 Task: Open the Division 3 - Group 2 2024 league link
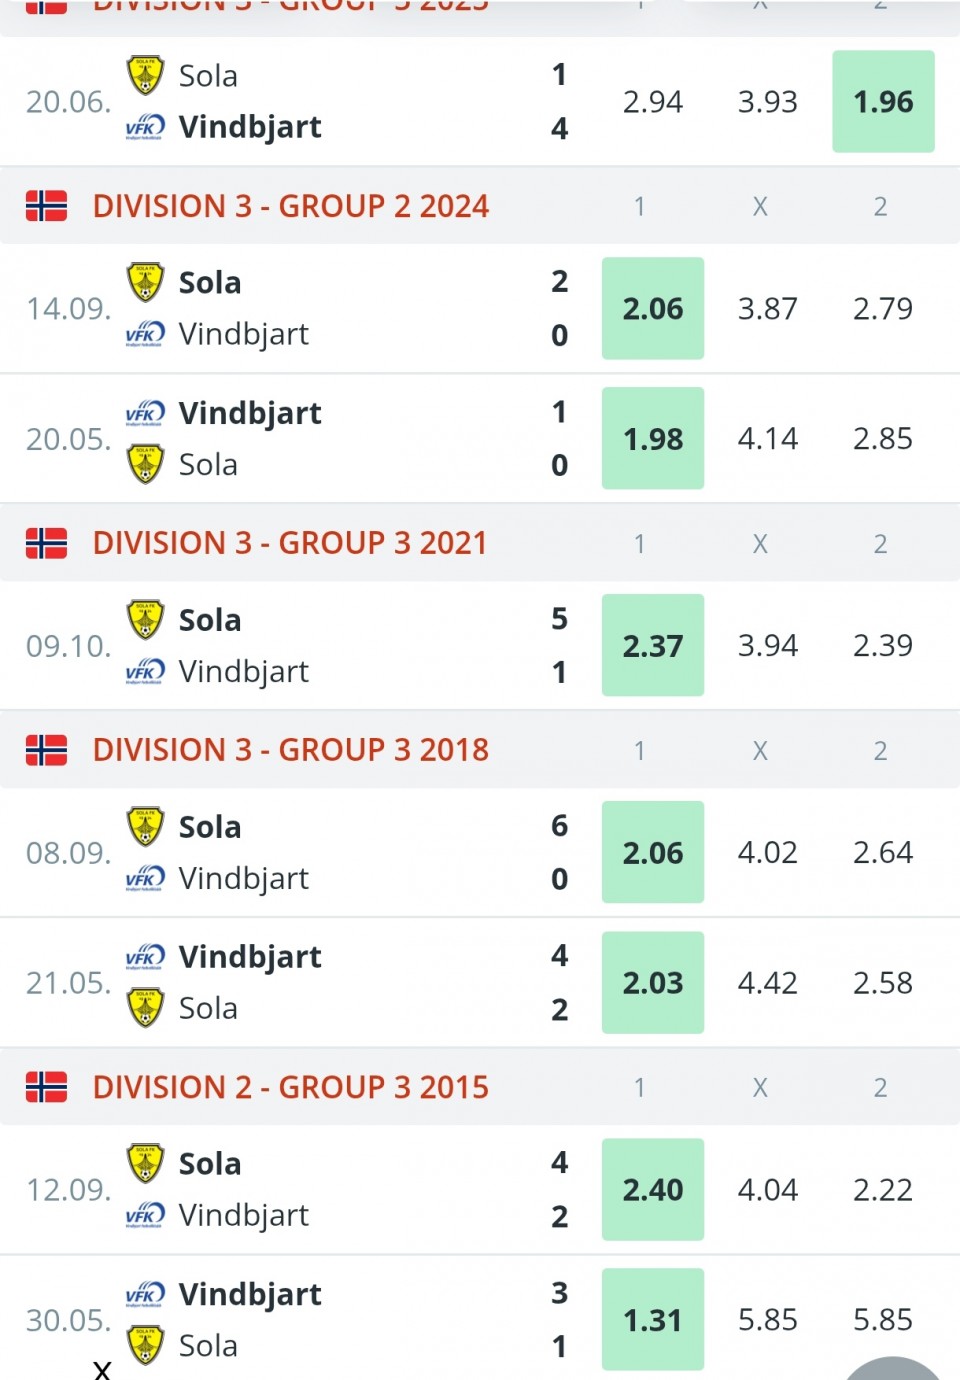[x=291, y=206]
